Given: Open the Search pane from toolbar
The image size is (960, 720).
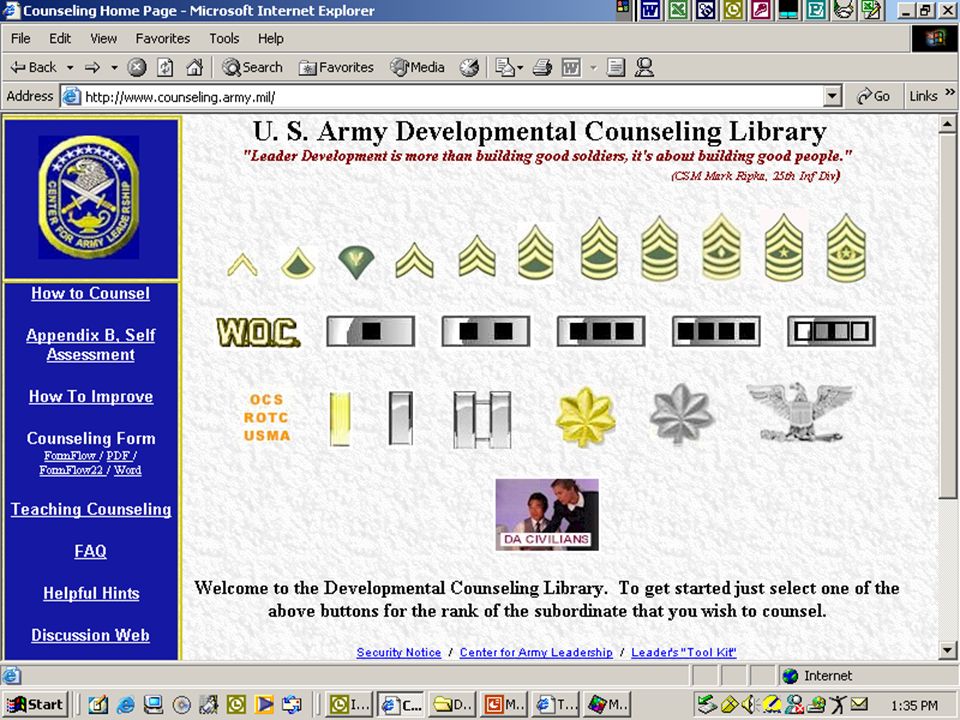Looking at the screenshot, I should [252, 67].
